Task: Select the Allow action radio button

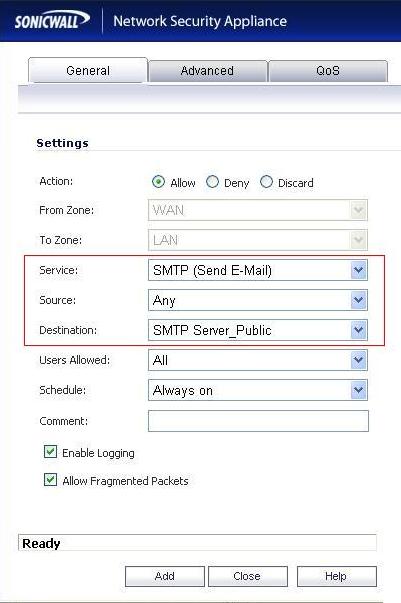Action: 158,182
